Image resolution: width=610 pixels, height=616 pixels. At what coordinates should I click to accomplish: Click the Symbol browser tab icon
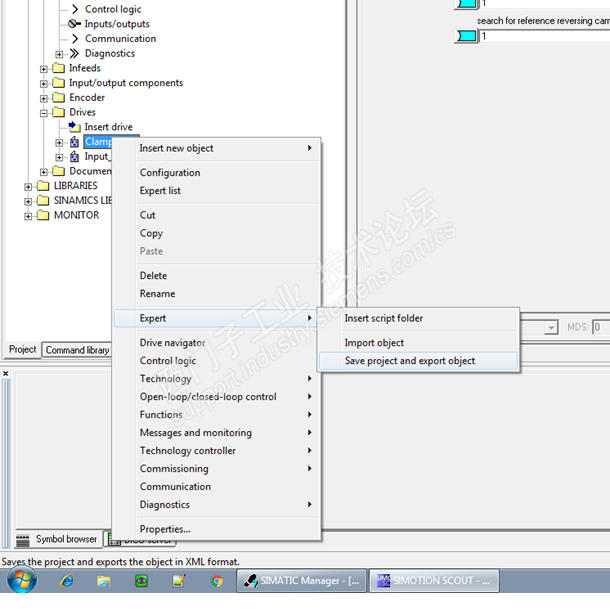point(23,540)
